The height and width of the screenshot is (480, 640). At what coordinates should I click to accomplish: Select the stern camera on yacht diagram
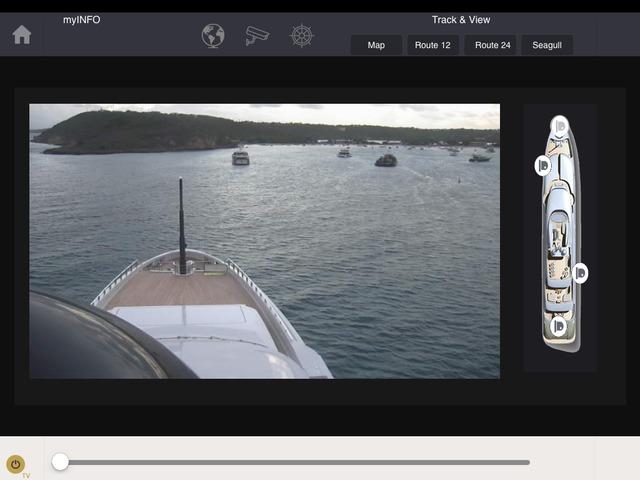(x=559, y=326)
